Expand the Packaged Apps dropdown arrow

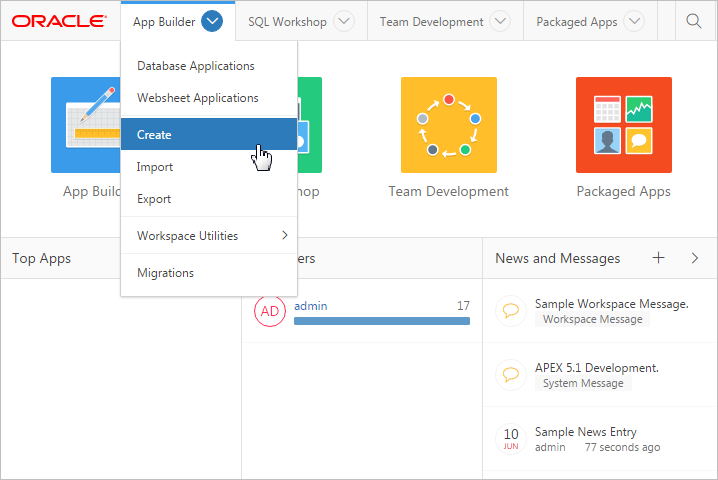pyautogui.click(x=634, y=21)
